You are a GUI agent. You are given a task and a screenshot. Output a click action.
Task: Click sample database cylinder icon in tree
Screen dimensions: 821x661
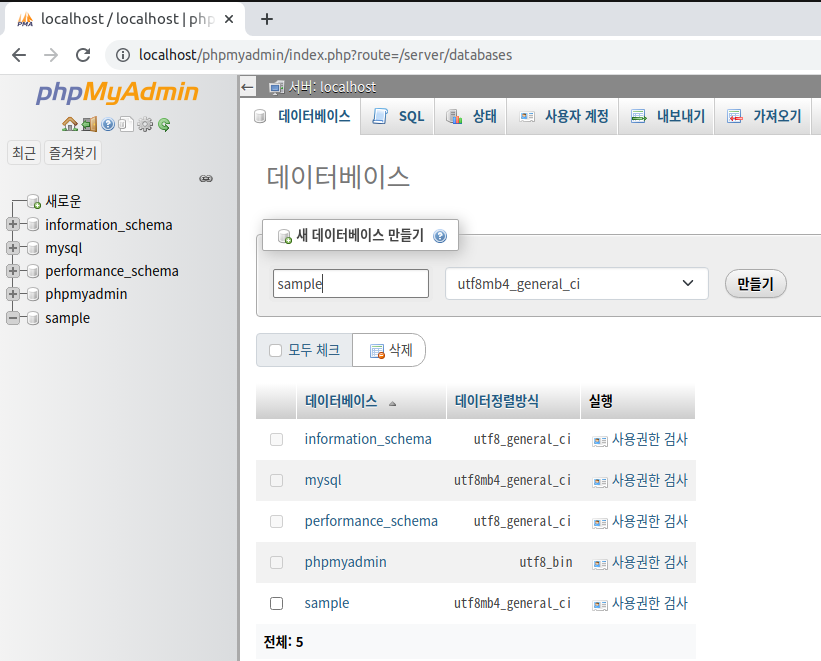[32, 318]
